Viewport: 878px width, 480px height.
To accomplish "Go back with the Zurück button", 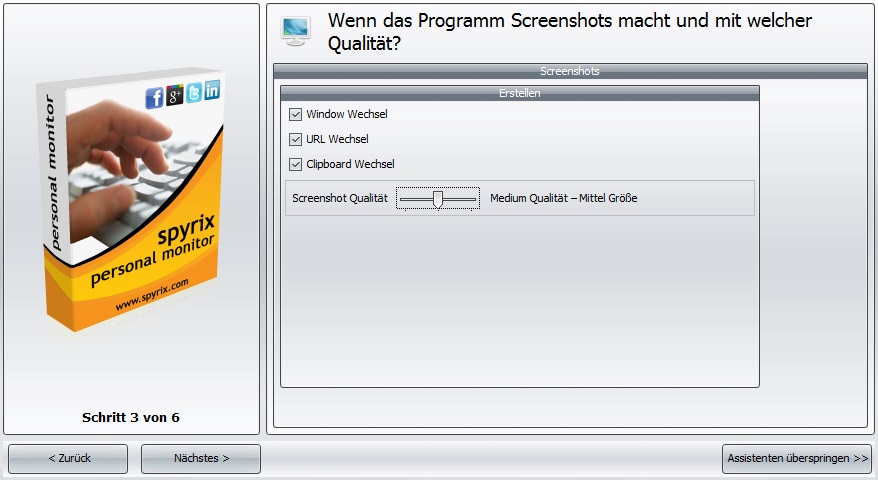I will pyautogui.click(x=68, y=459).
